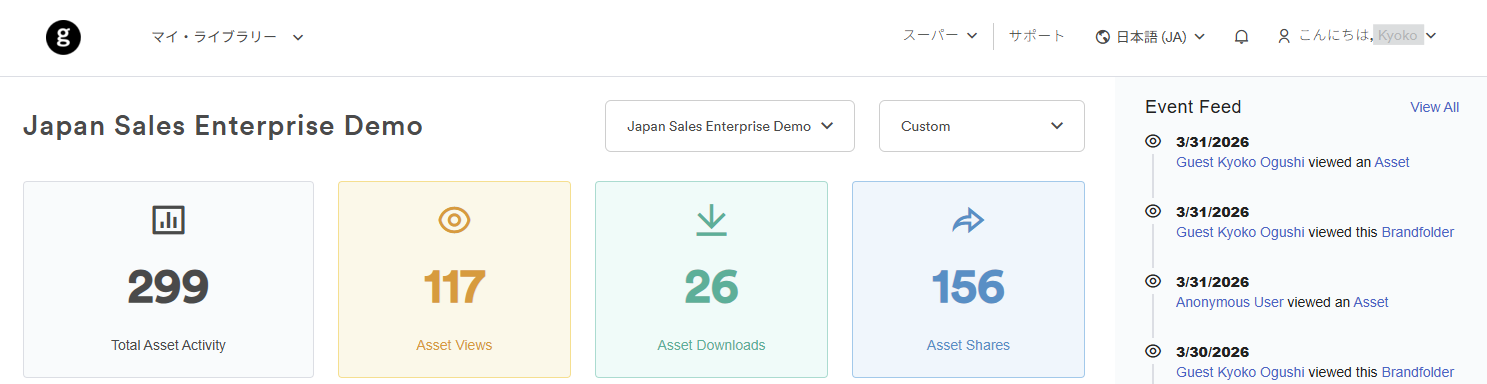This screenshot has width=1487, height=384.
Task: Click the Event Feed heading
Action: click(1193, 107)
